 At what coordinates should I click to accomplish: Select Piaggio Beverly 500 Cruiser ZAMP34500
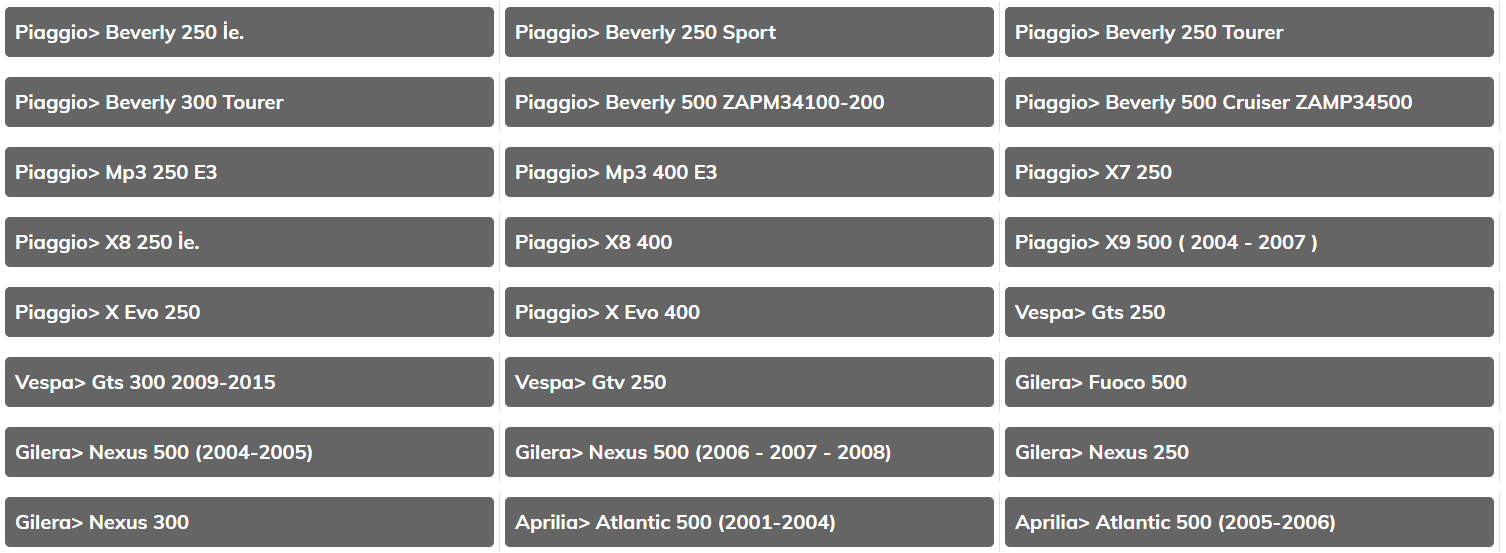[x=1249, y=102]
